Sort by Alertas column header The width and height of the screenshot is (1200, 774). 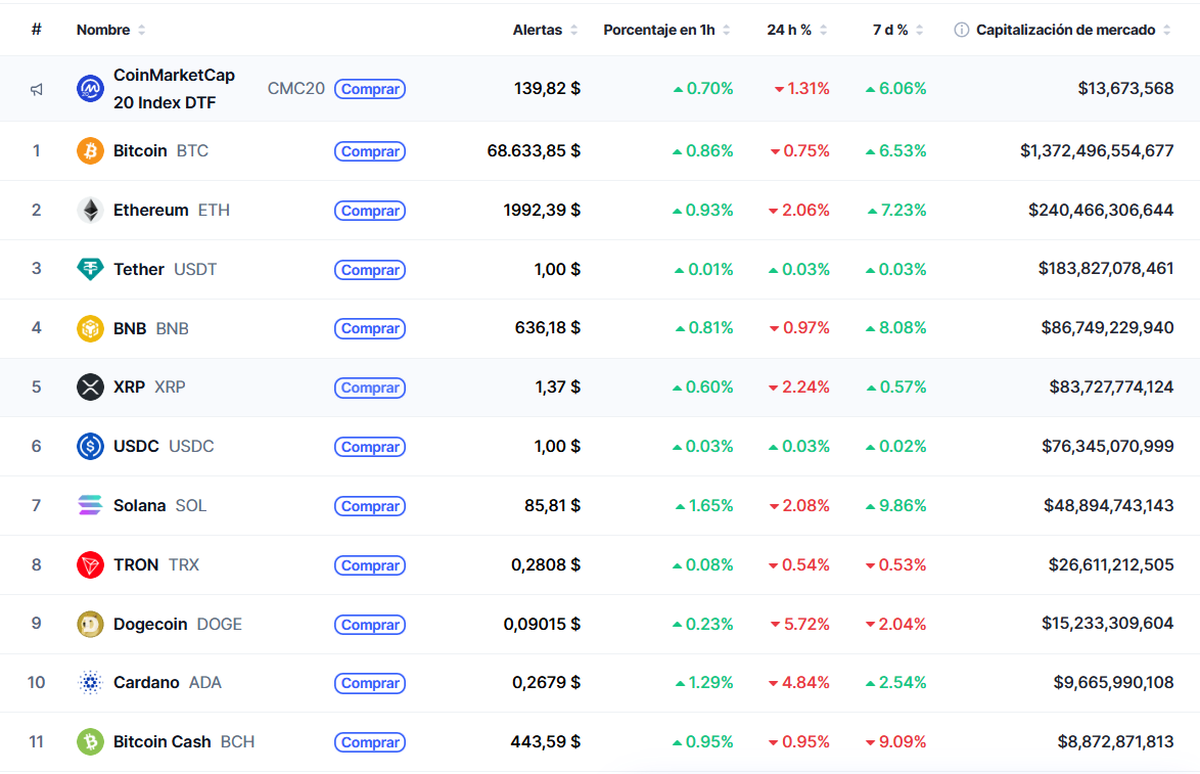click(538, 30)
